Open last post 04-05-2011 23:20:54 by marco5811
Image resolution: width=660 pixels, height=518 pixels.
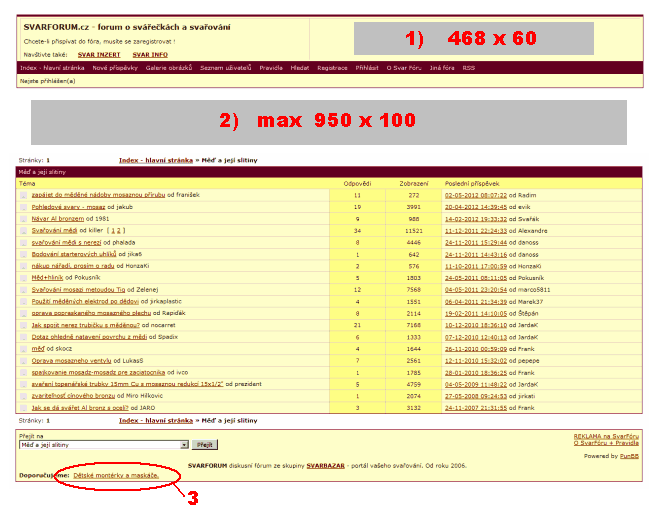click(476, 290)
